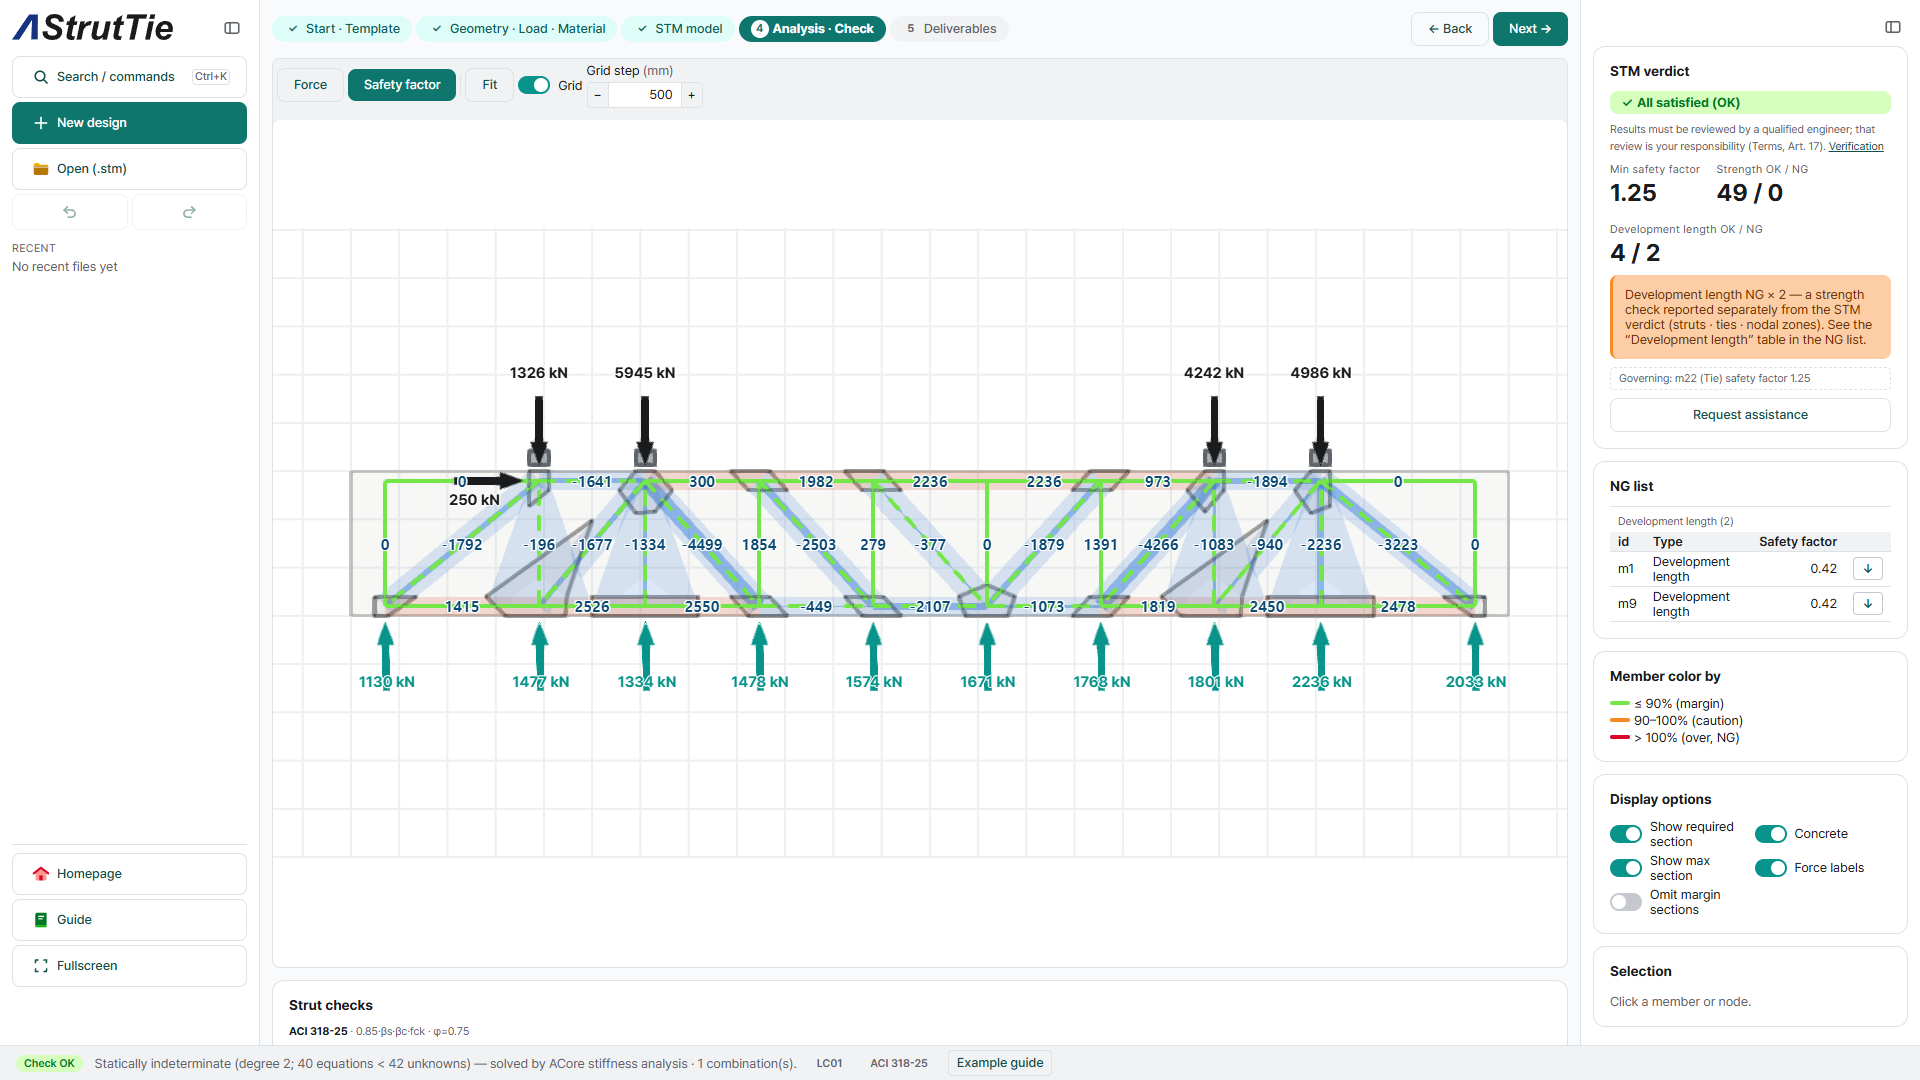Switch view to Force mode

point(310,85)
